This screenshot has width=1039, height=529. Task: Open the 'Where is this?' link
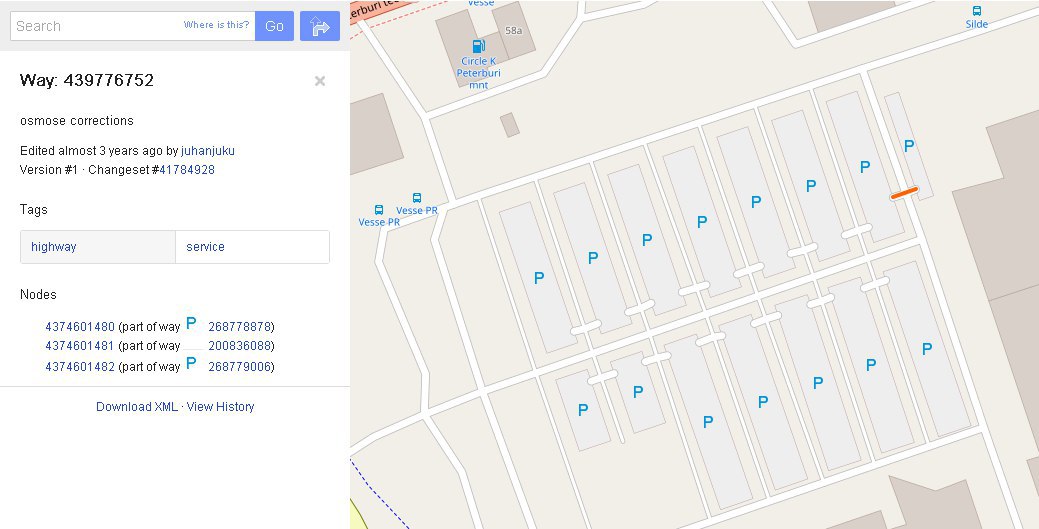(x=216, y=25)
